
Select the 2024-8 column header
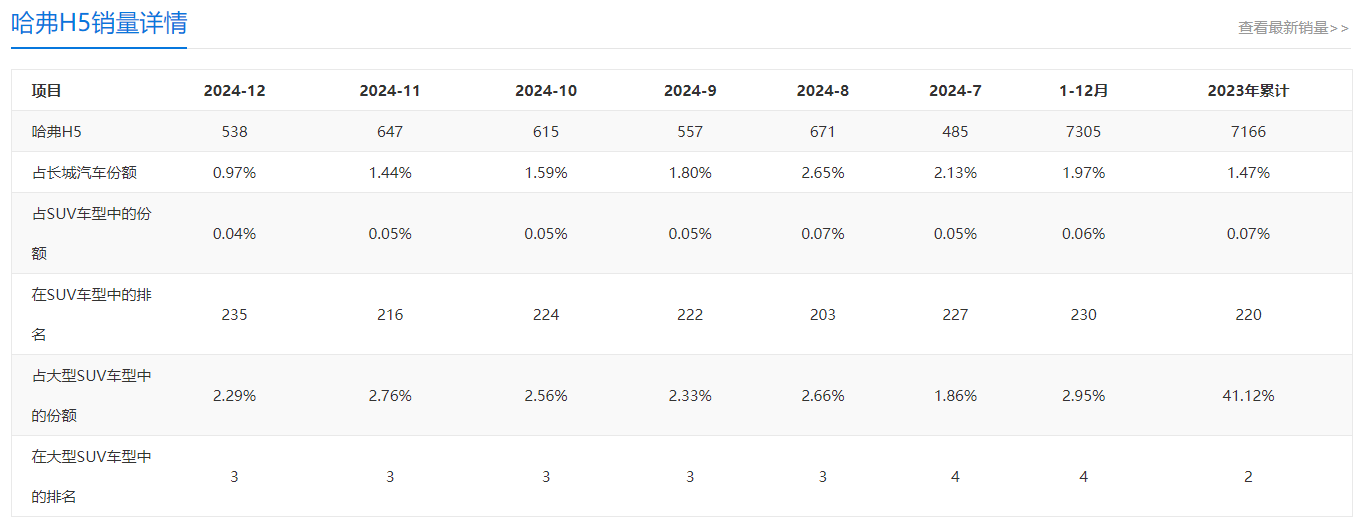[823, 91]
